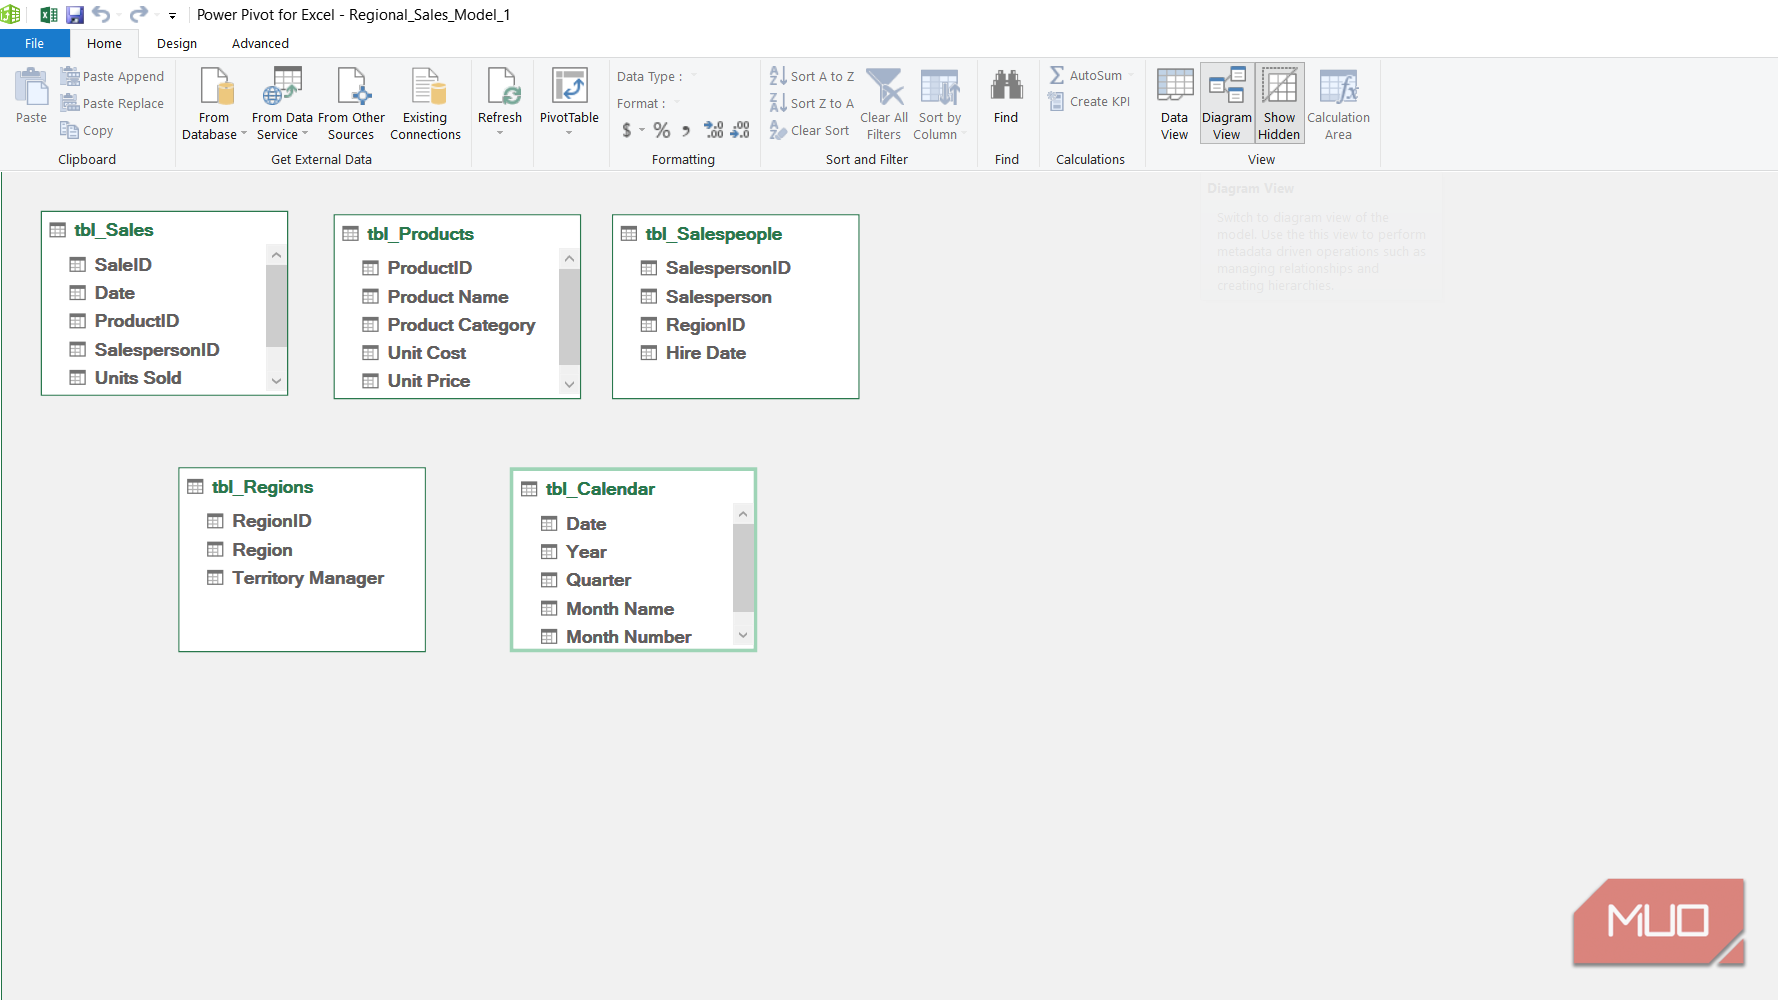
Task: Click the Redo icon
Action: pyautogui.click(x=139, y=14)
